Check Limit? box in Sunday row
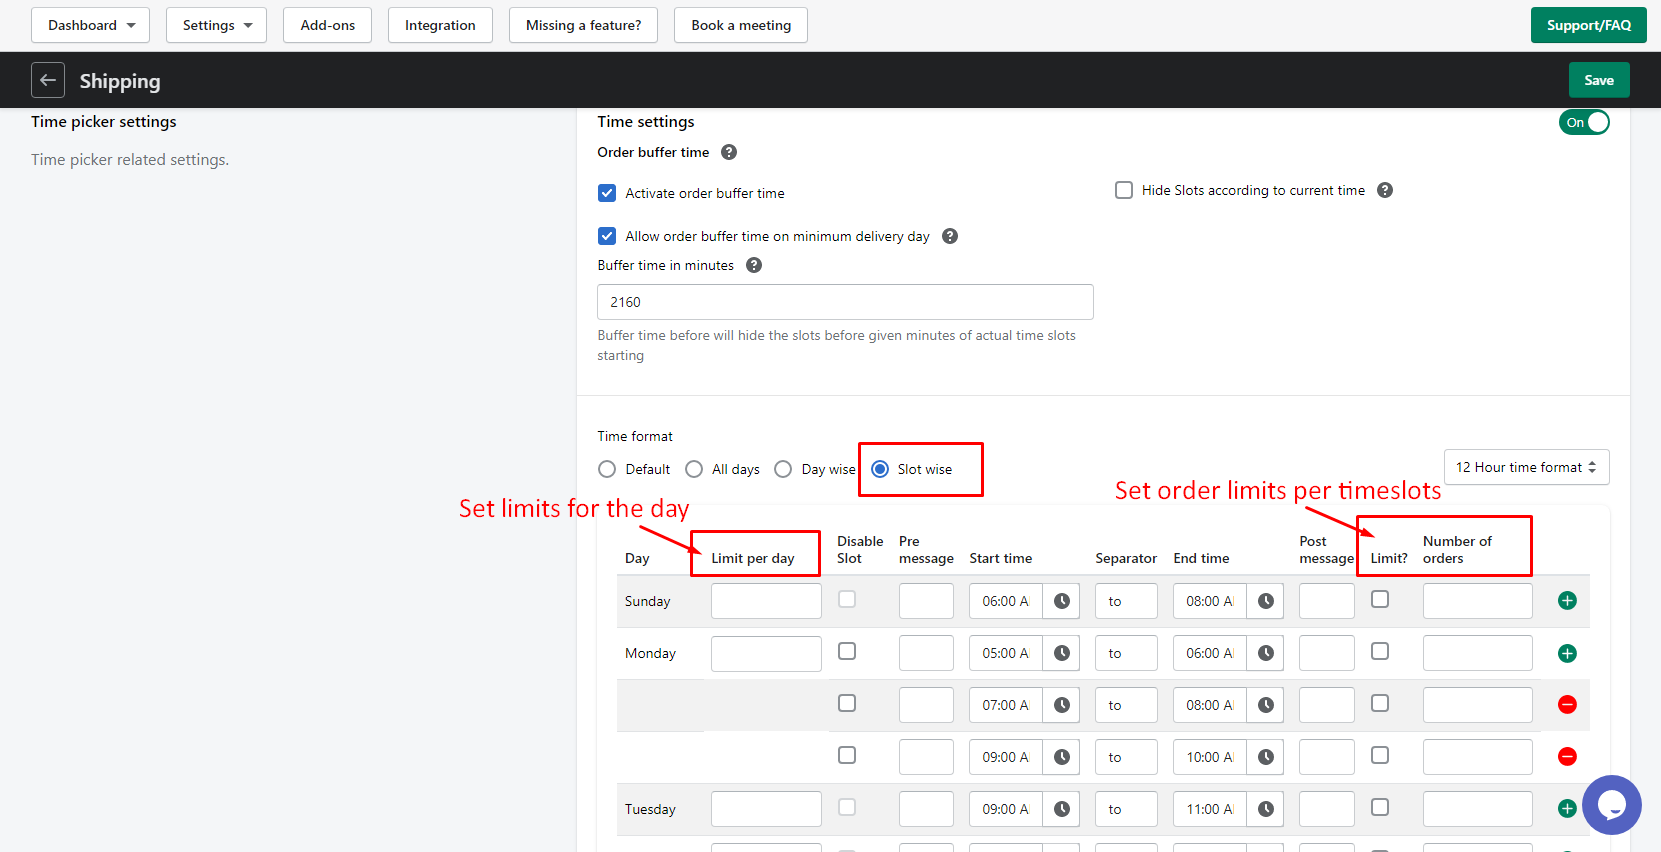This screenshot has width=1661, height=852. pyautogui.click(x=1380, y=599)
